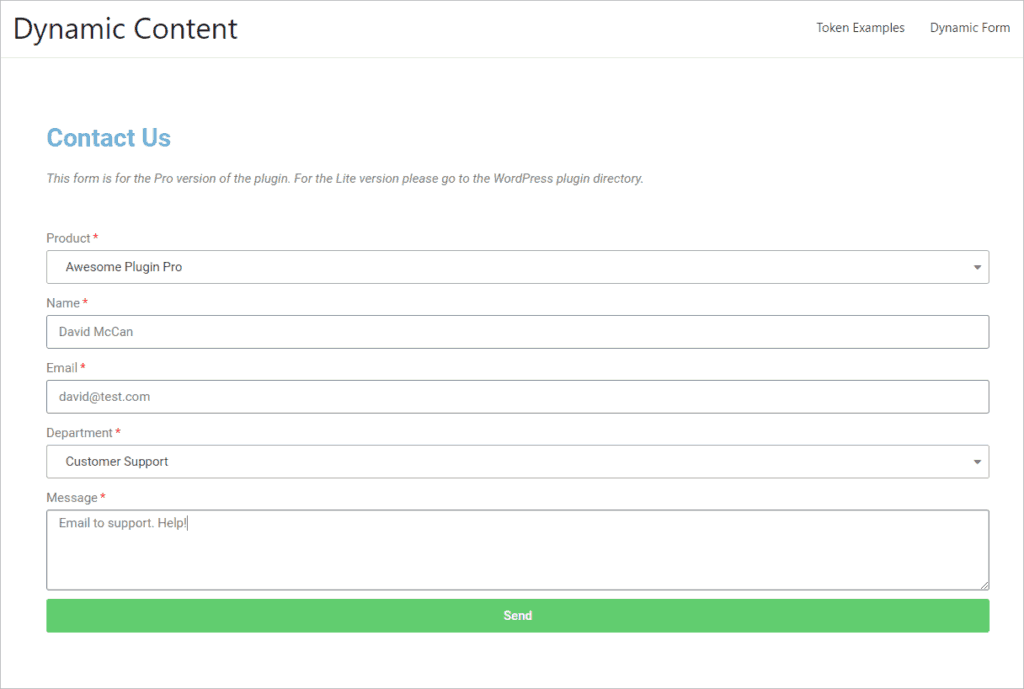This screenshot has height=689, width=1024.
Task: Click the Product dropdown arrow
Action: tap(976, 267)
